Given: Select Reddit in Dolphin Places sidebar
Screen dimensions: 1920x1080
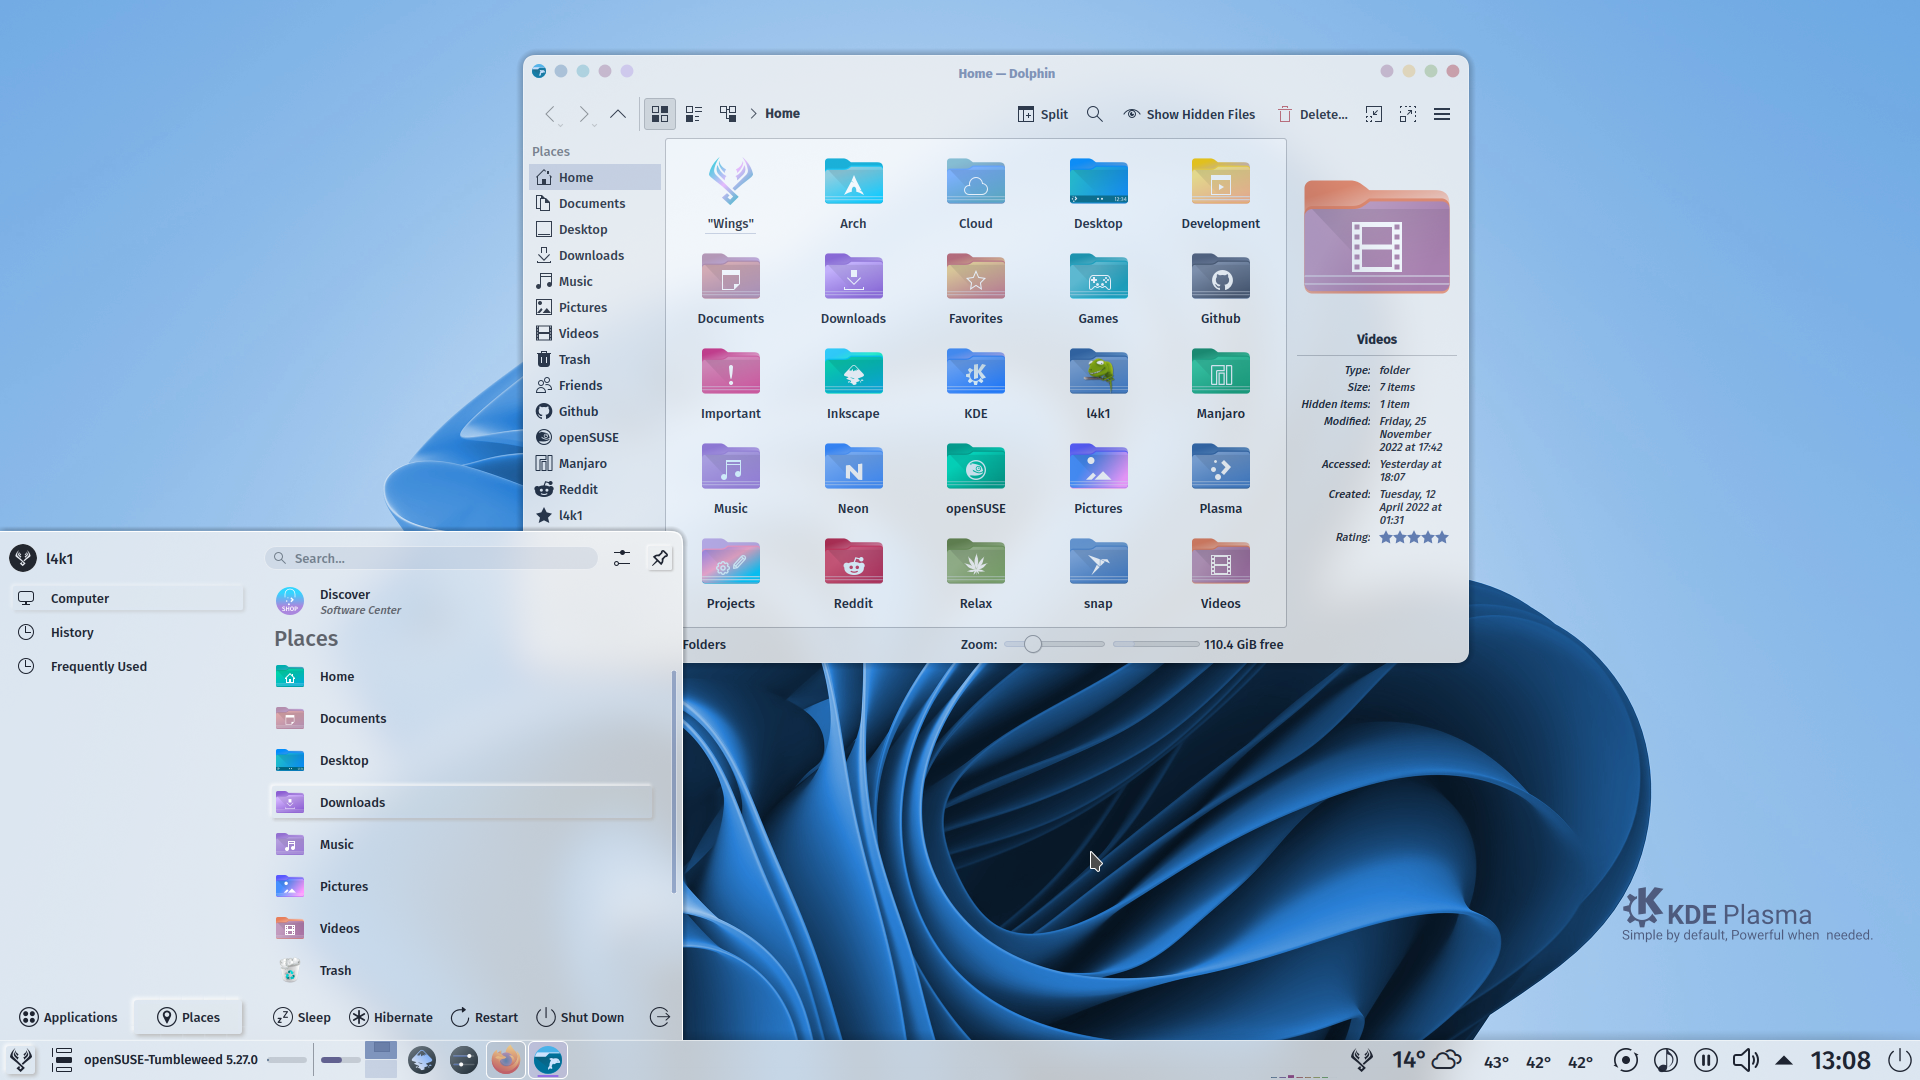Looking at the screenshot, I should pos(595,490).
